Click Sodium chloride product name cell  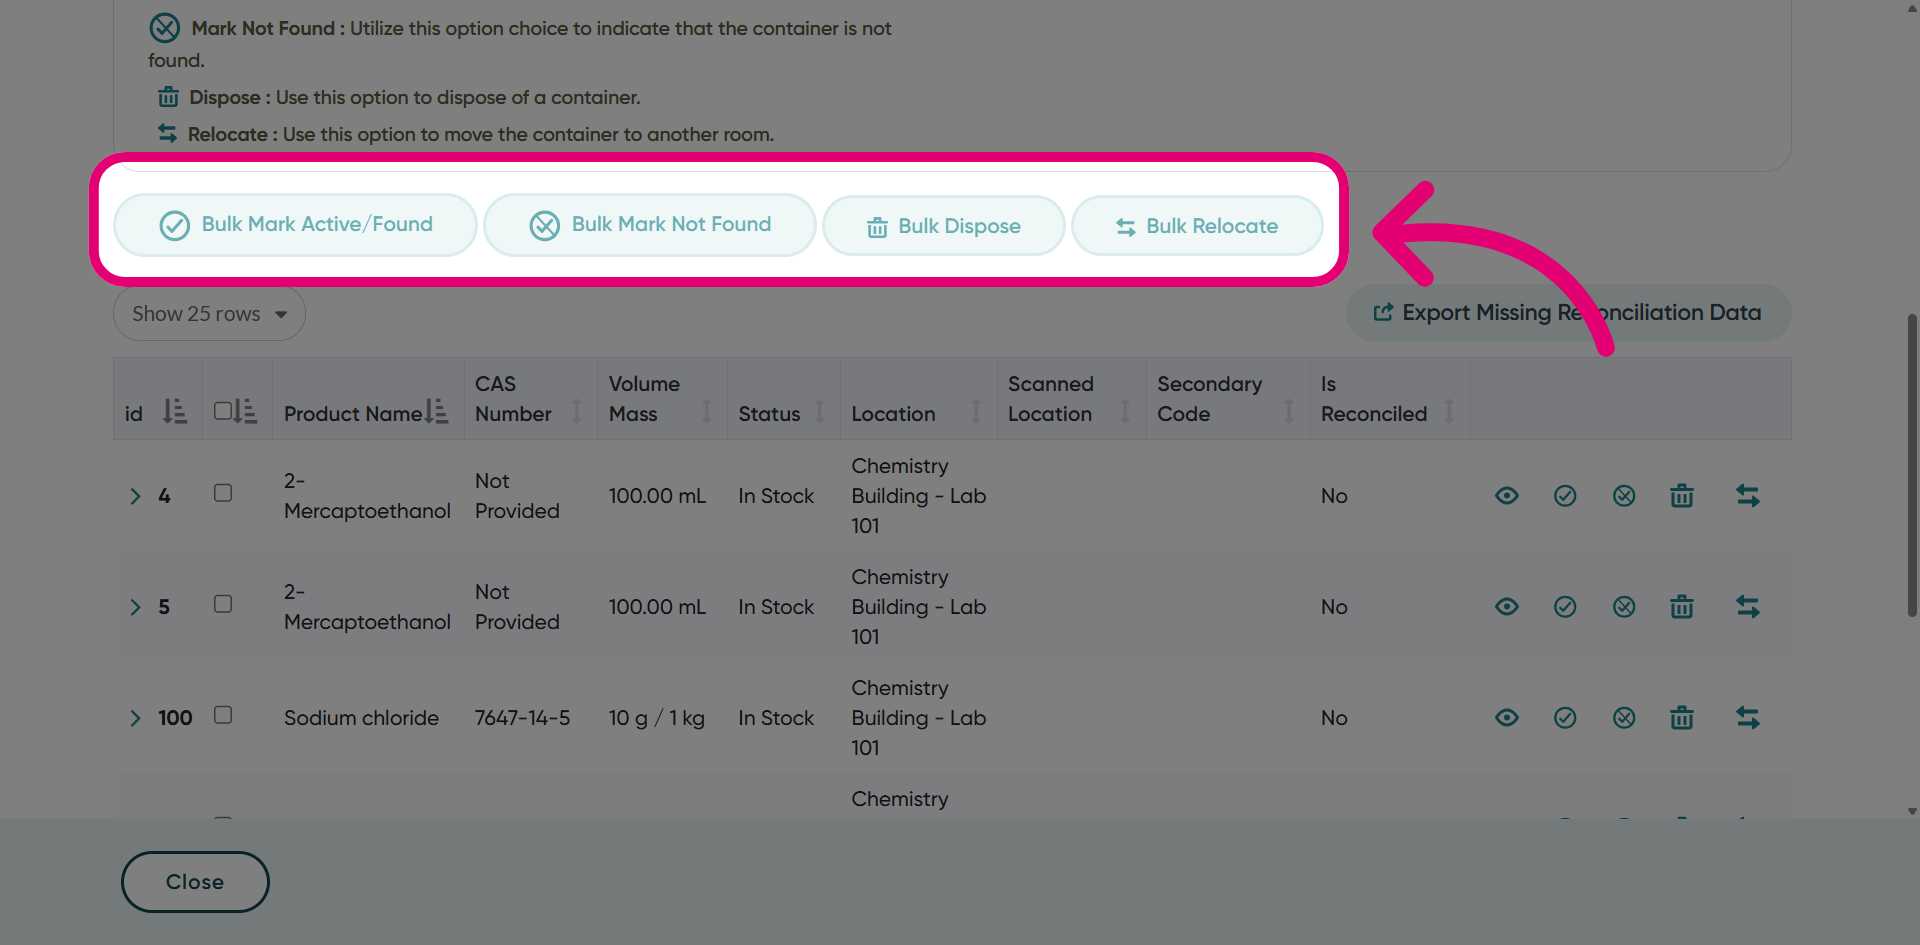(x=361, y=718)
